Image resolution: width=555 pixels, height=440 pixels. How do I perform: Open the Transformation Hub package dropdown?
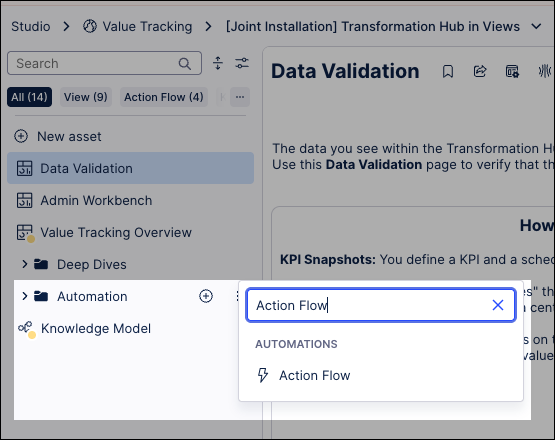pyautogui.click(x=537, y=27)
